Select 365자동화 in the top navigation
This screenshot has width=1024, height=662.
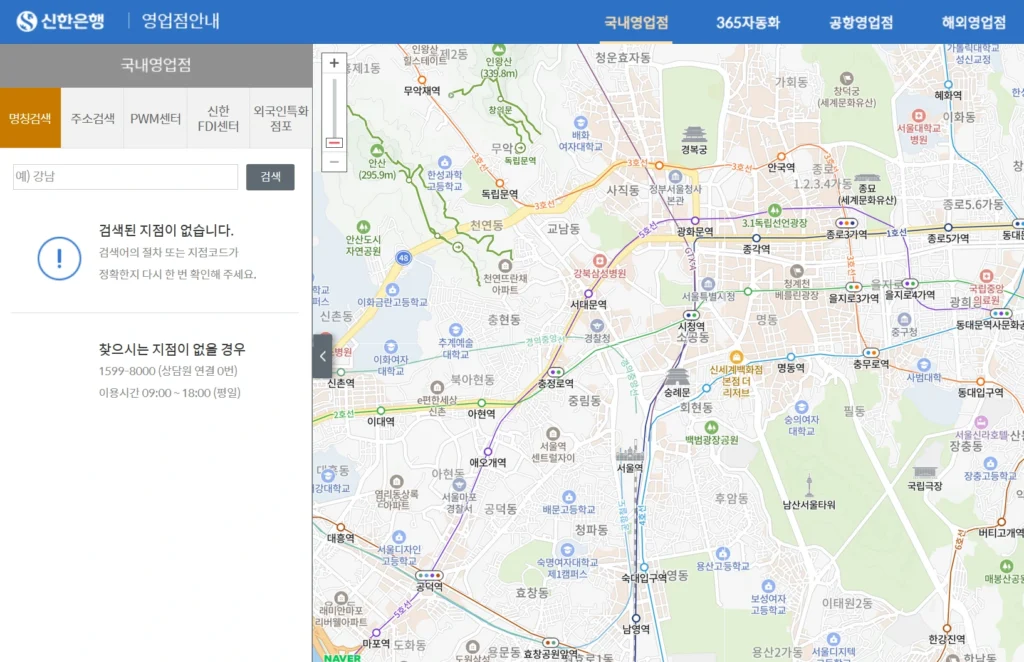[x=747, y=22]
